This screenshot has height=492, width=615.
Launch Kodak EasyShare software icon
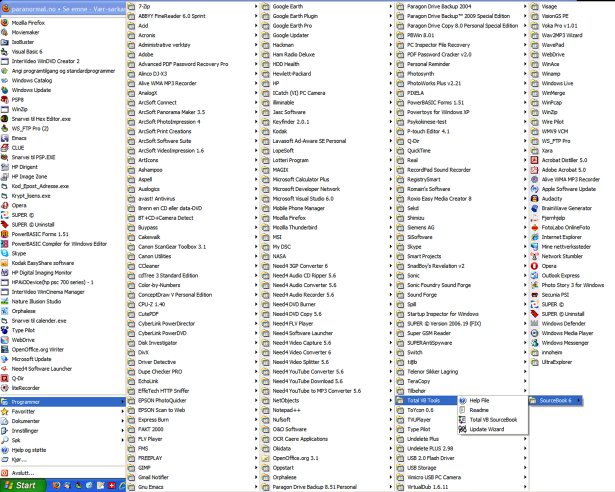pos(5,263)
